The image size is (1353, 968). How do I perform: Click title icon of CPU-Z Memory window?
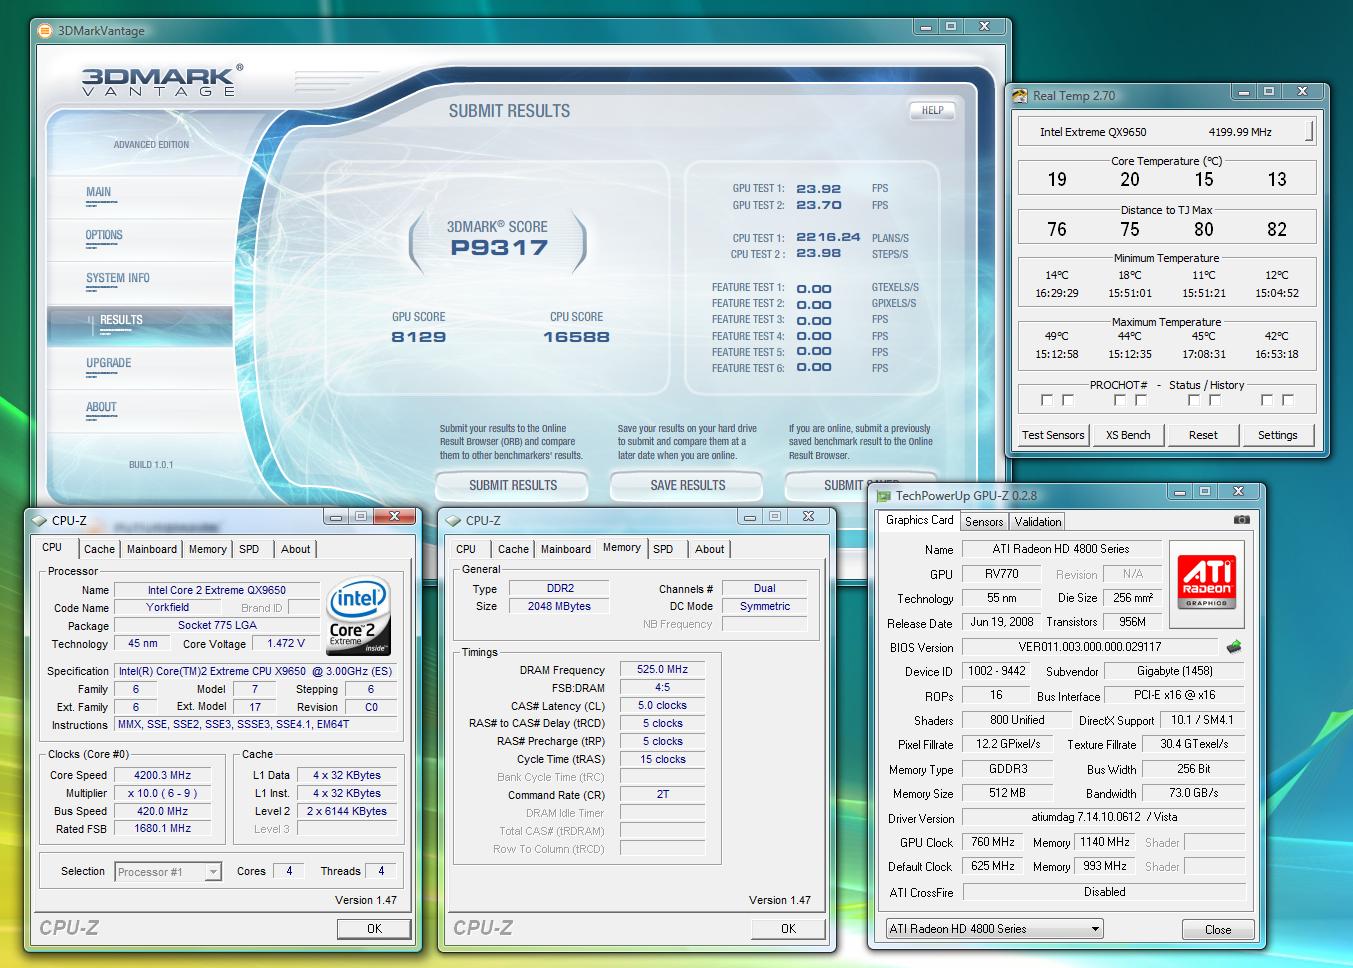(x=453, y=520)
